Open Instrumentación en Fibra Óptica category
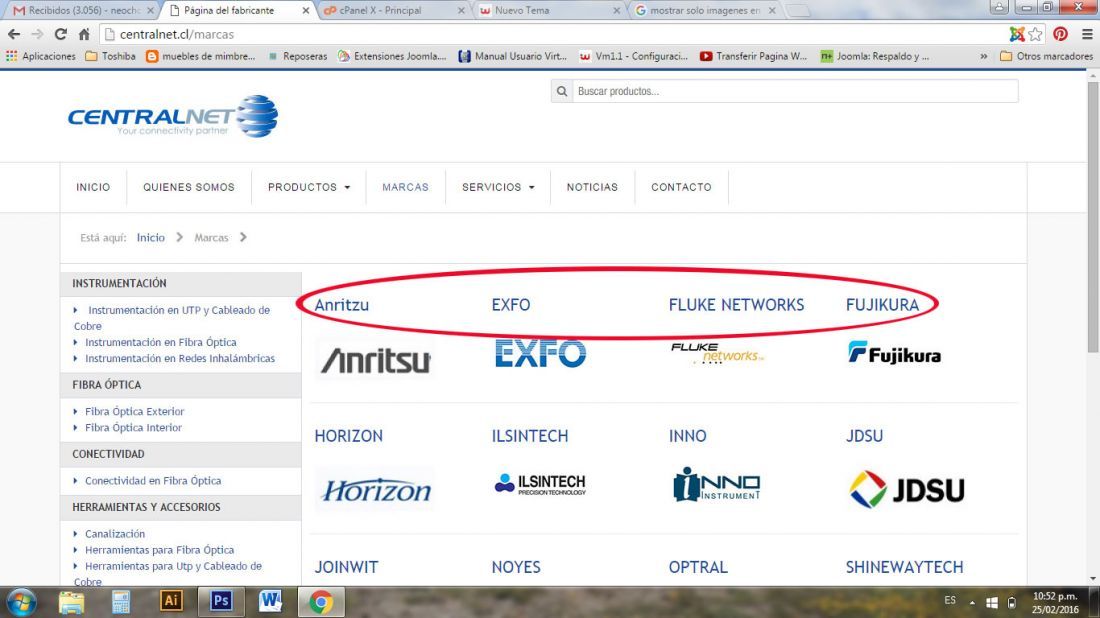The height and width of the screenshot is (618, 1100). (x=161, y=342)
